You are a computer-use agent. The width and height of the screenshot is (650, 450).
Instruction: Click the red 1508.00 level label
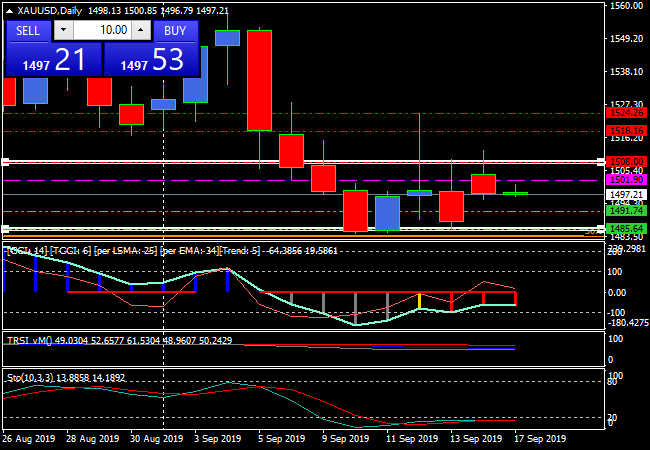click(x=627, y=161)
